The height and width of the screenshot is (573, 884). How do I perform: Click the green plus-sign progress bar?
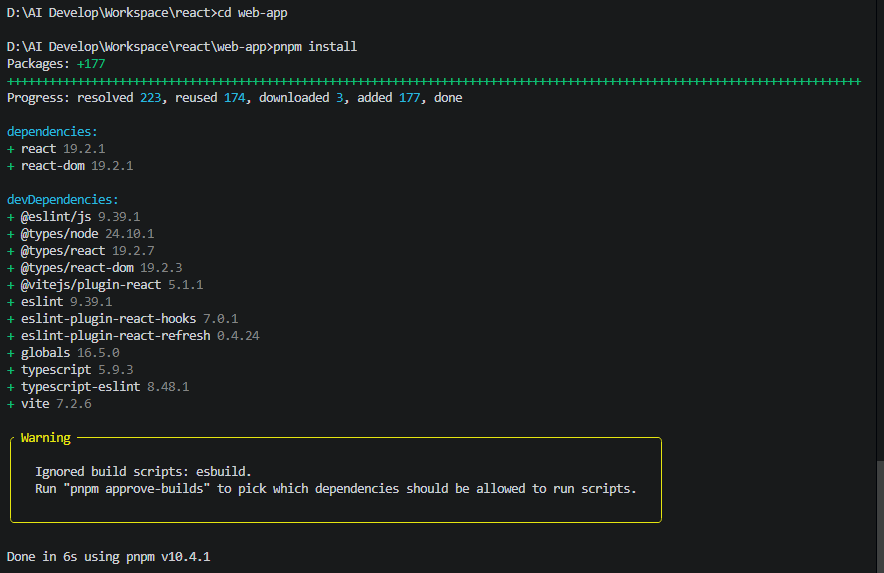[434, 81]
